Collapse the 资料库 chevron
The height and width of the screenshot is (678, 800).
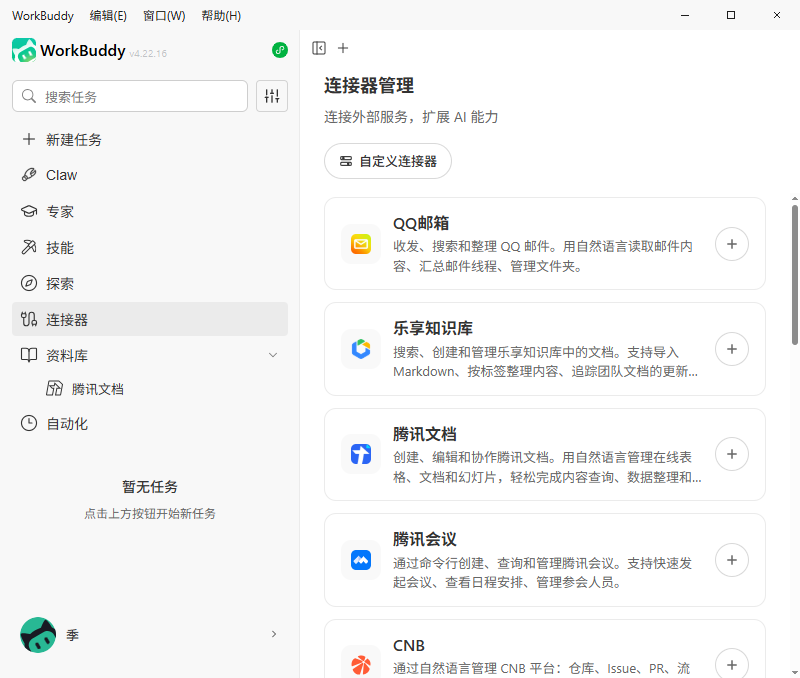pyautogui.click(x=273, y=355)
